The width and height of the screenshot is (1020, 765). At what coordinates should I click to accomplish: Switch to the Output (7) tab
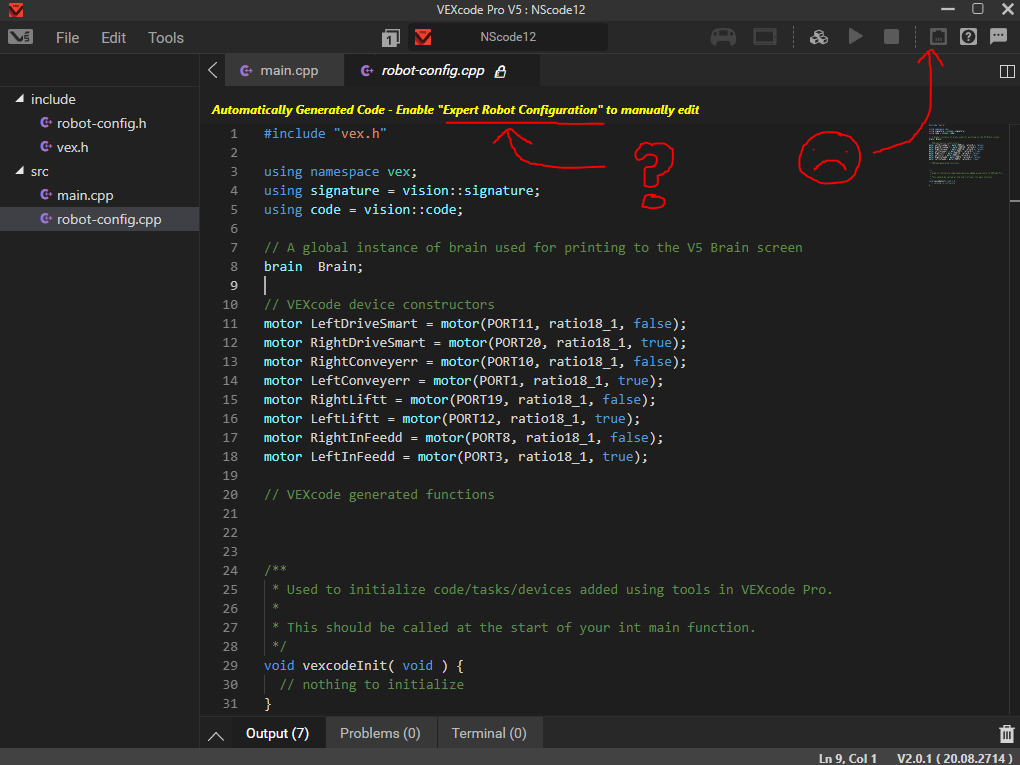click(277, 733)
